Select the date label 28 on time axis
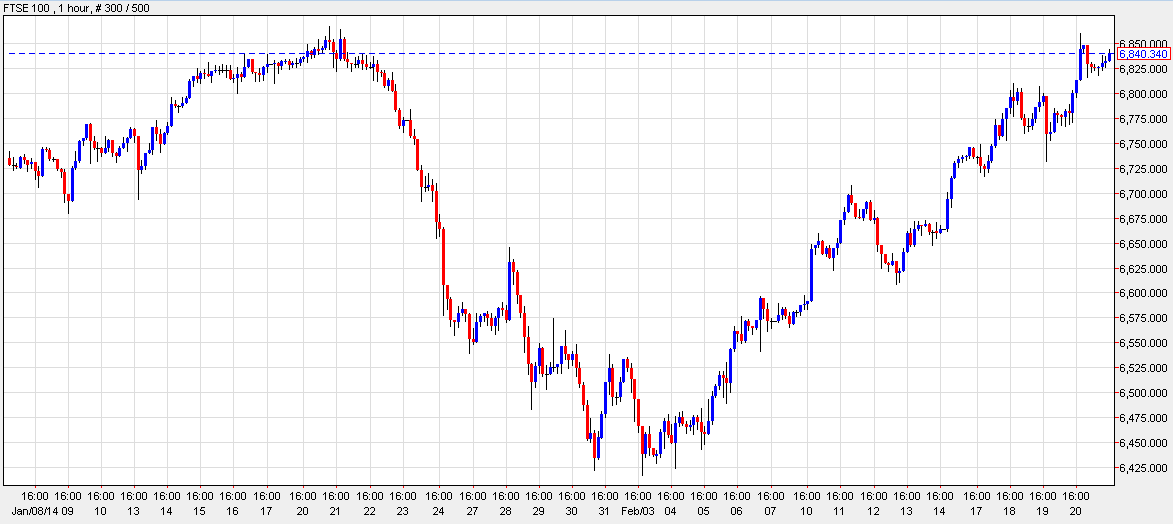This screenshot has height=524, width=1173. [506, 510]
